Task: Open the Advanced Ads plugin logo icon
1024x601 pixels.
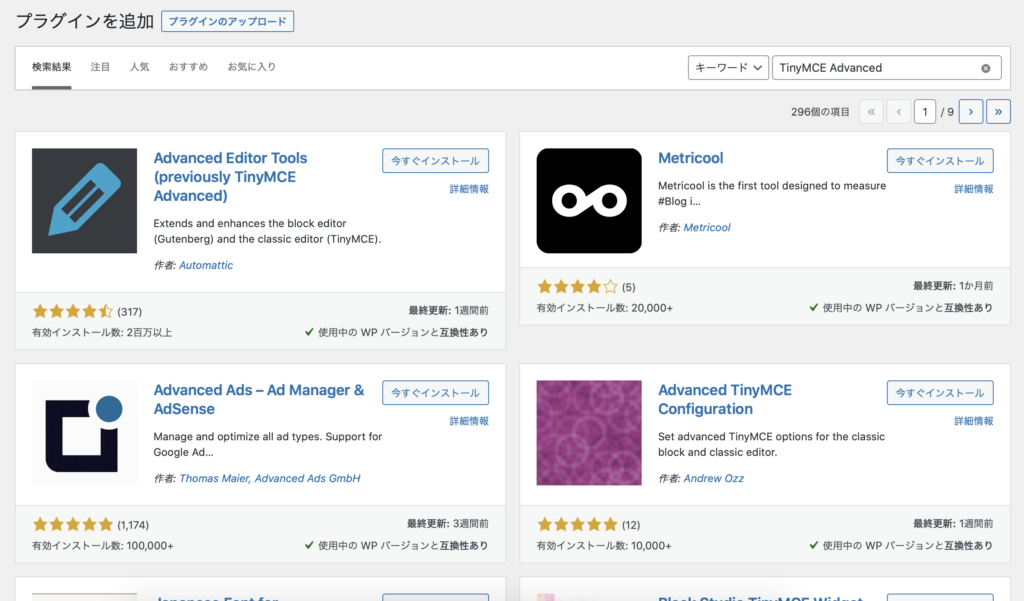Action: click(x=84, y=432)
